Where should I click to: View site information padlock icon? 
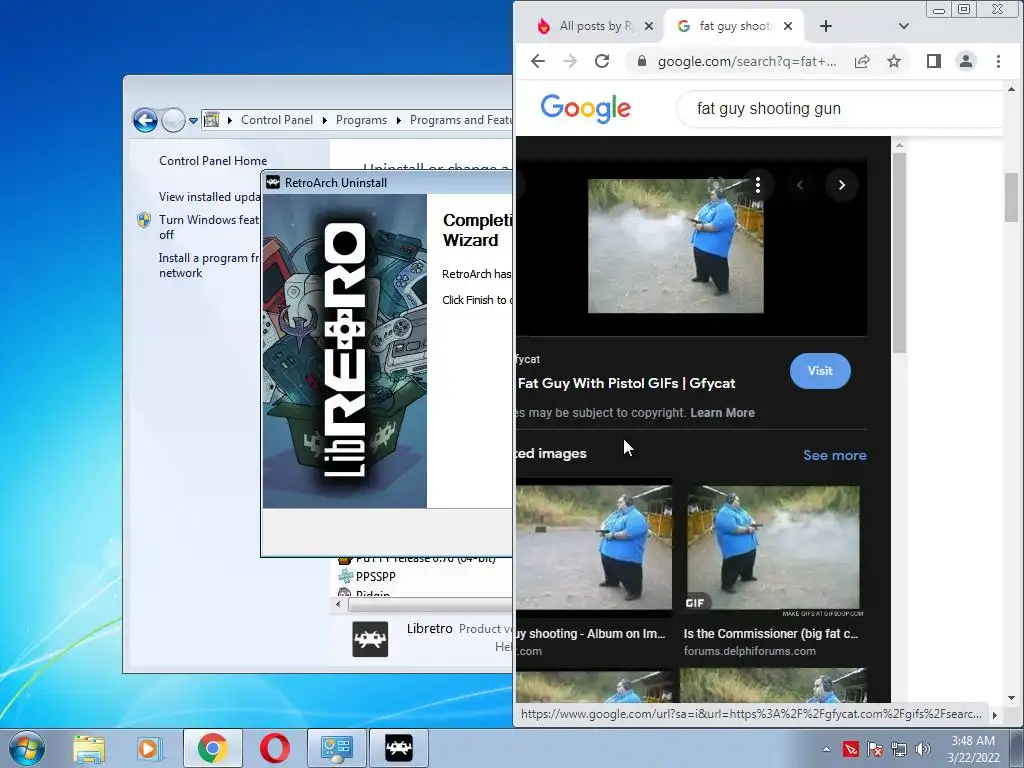point(642,61)
